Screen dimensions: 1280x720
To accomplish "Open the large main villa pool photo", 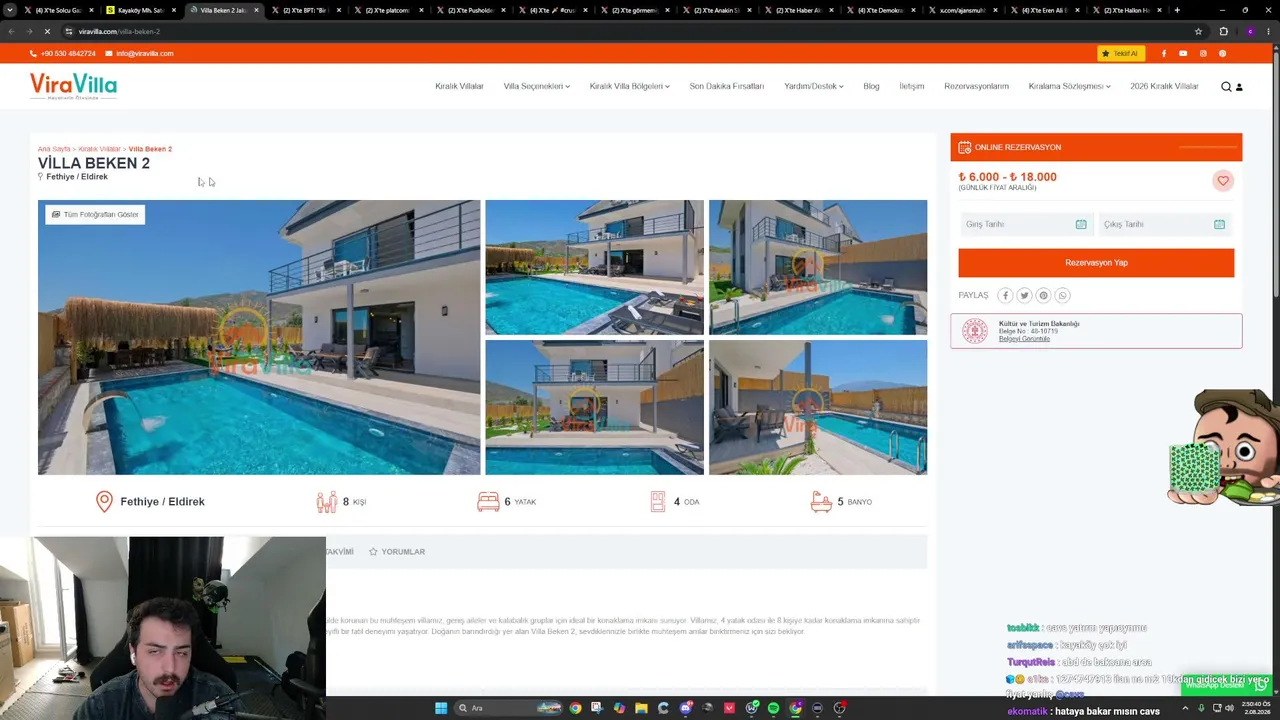I will 259,337.
